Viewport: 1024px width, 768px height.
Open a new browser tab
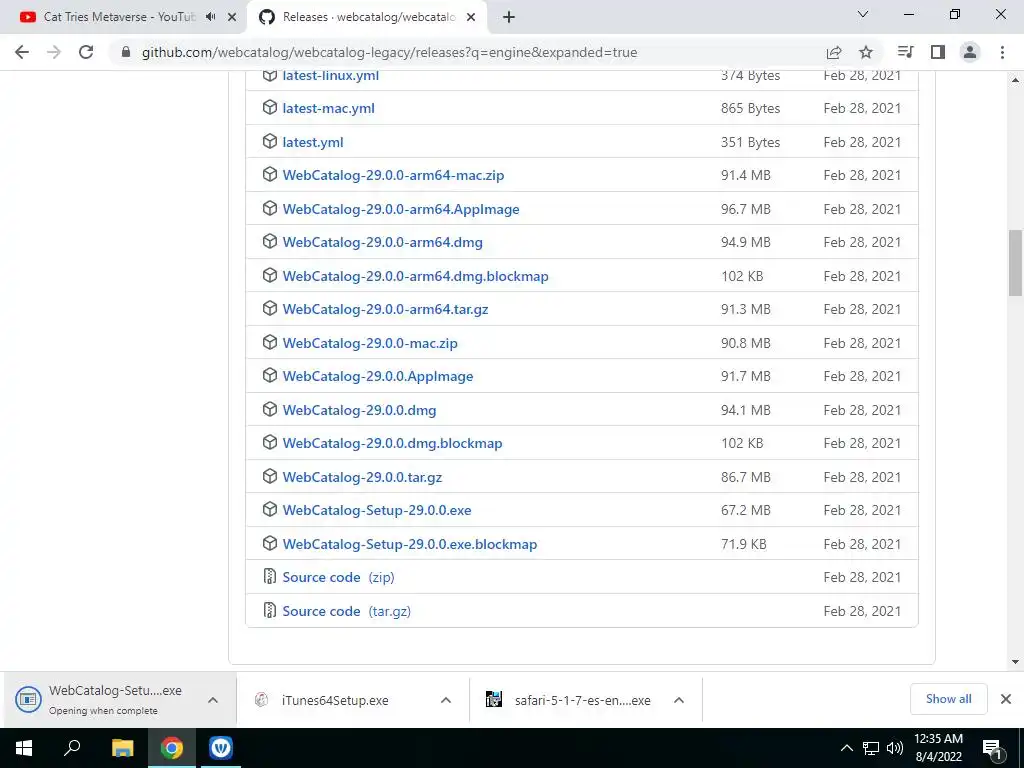pyautogui.click(x=509, y=17)
